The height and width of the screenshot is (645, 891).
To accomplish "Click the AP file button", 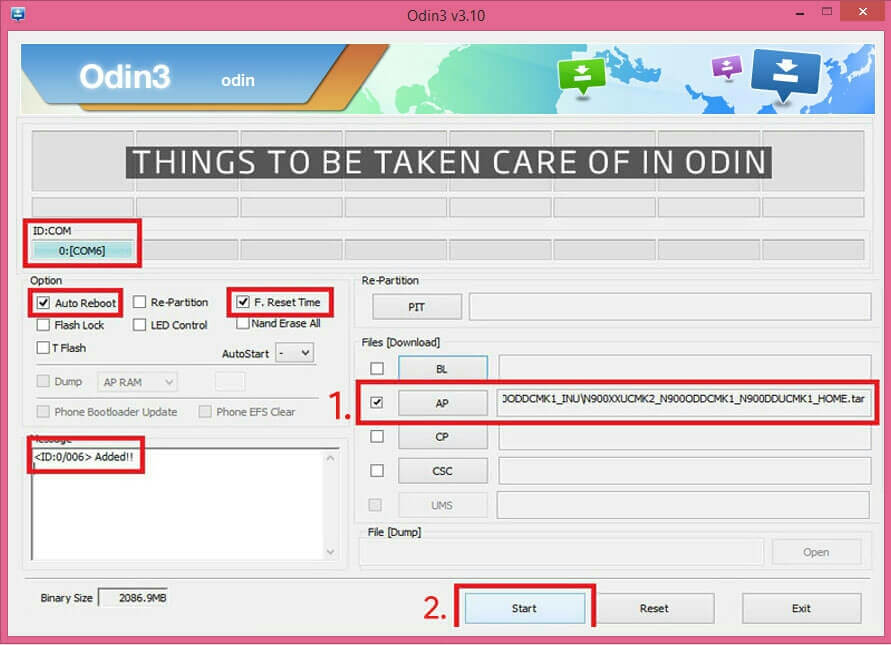I will point(443,403).
